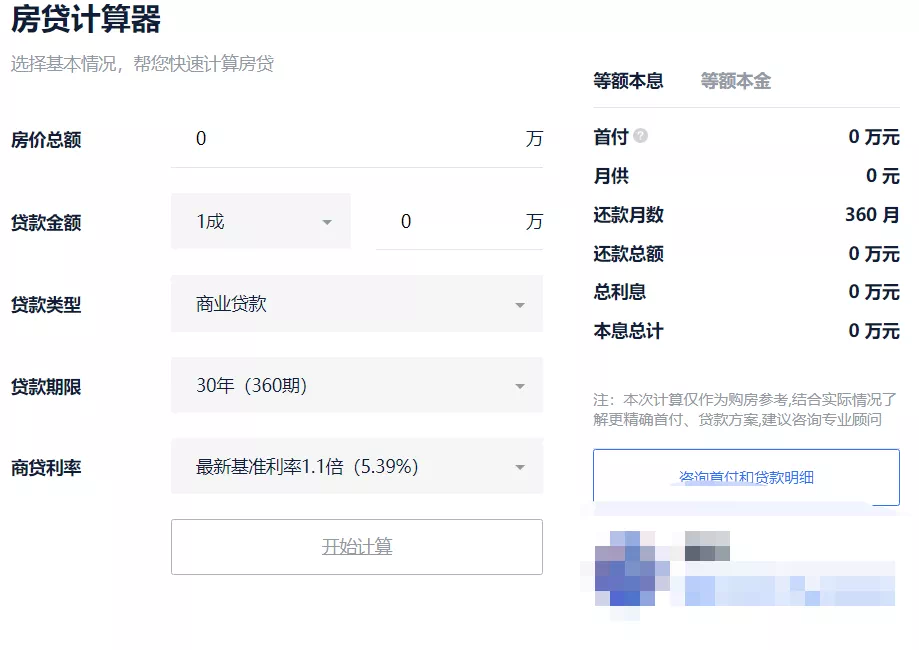
Task: Click the 贷款类型 field label
Action: tap(46, 305)
